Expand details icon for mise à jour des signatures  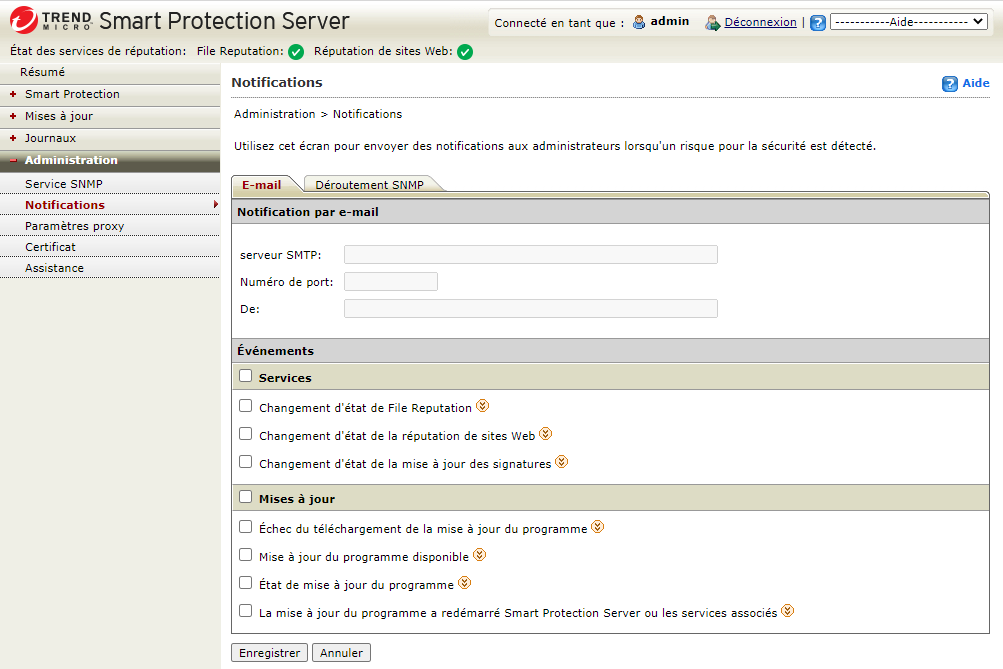561,462
